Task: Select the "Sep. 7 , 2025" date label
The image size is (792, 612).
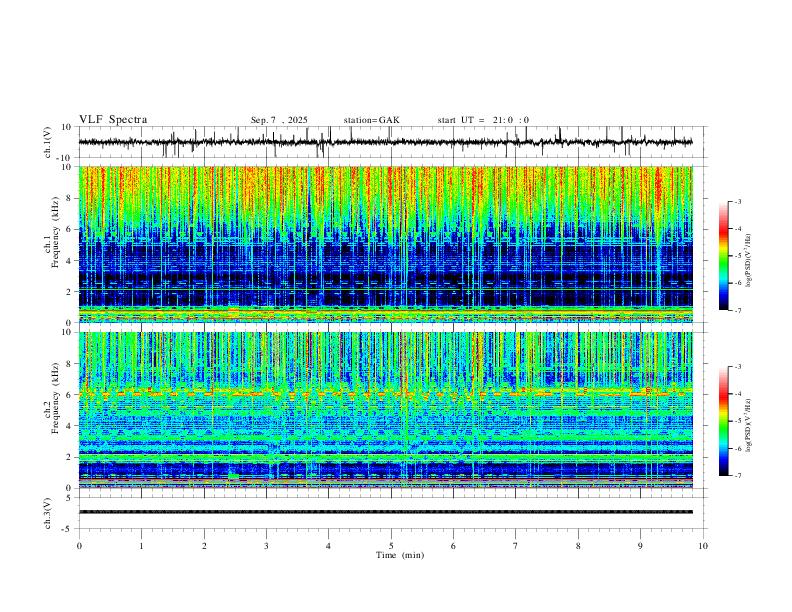Action: tap(279, 120)
